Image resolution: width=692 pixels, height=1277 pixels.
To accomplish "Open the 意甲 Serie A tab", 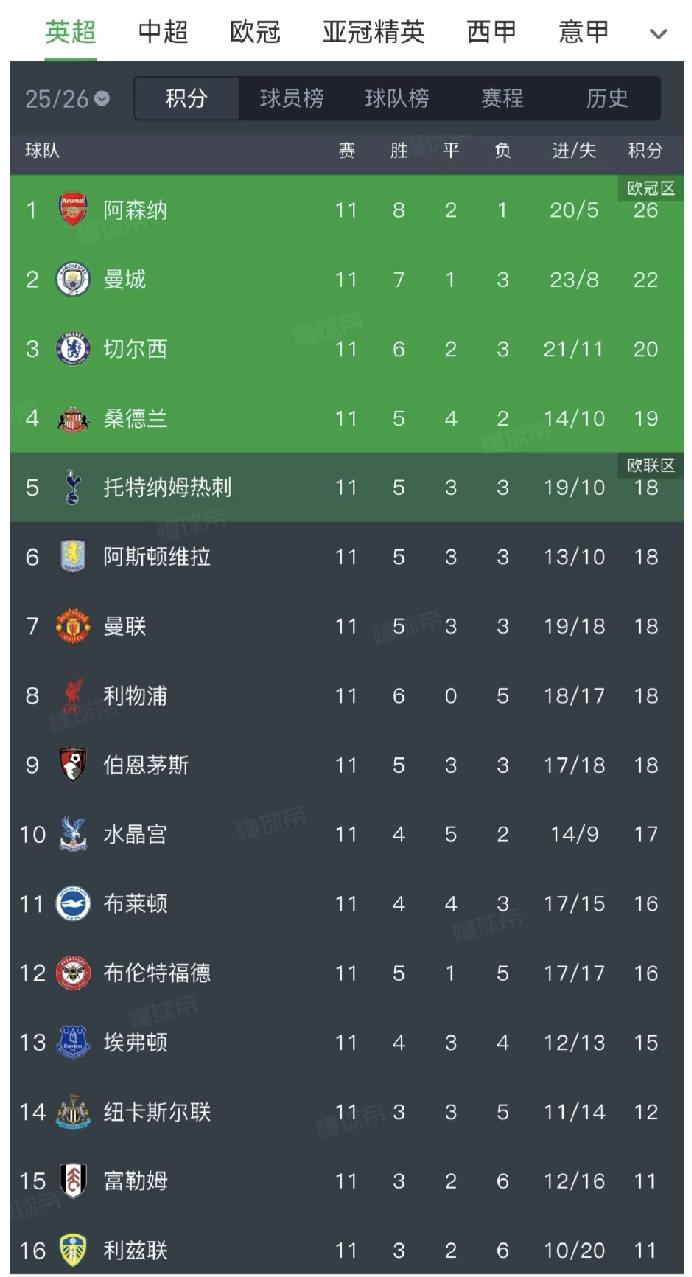I will point(582,32).
